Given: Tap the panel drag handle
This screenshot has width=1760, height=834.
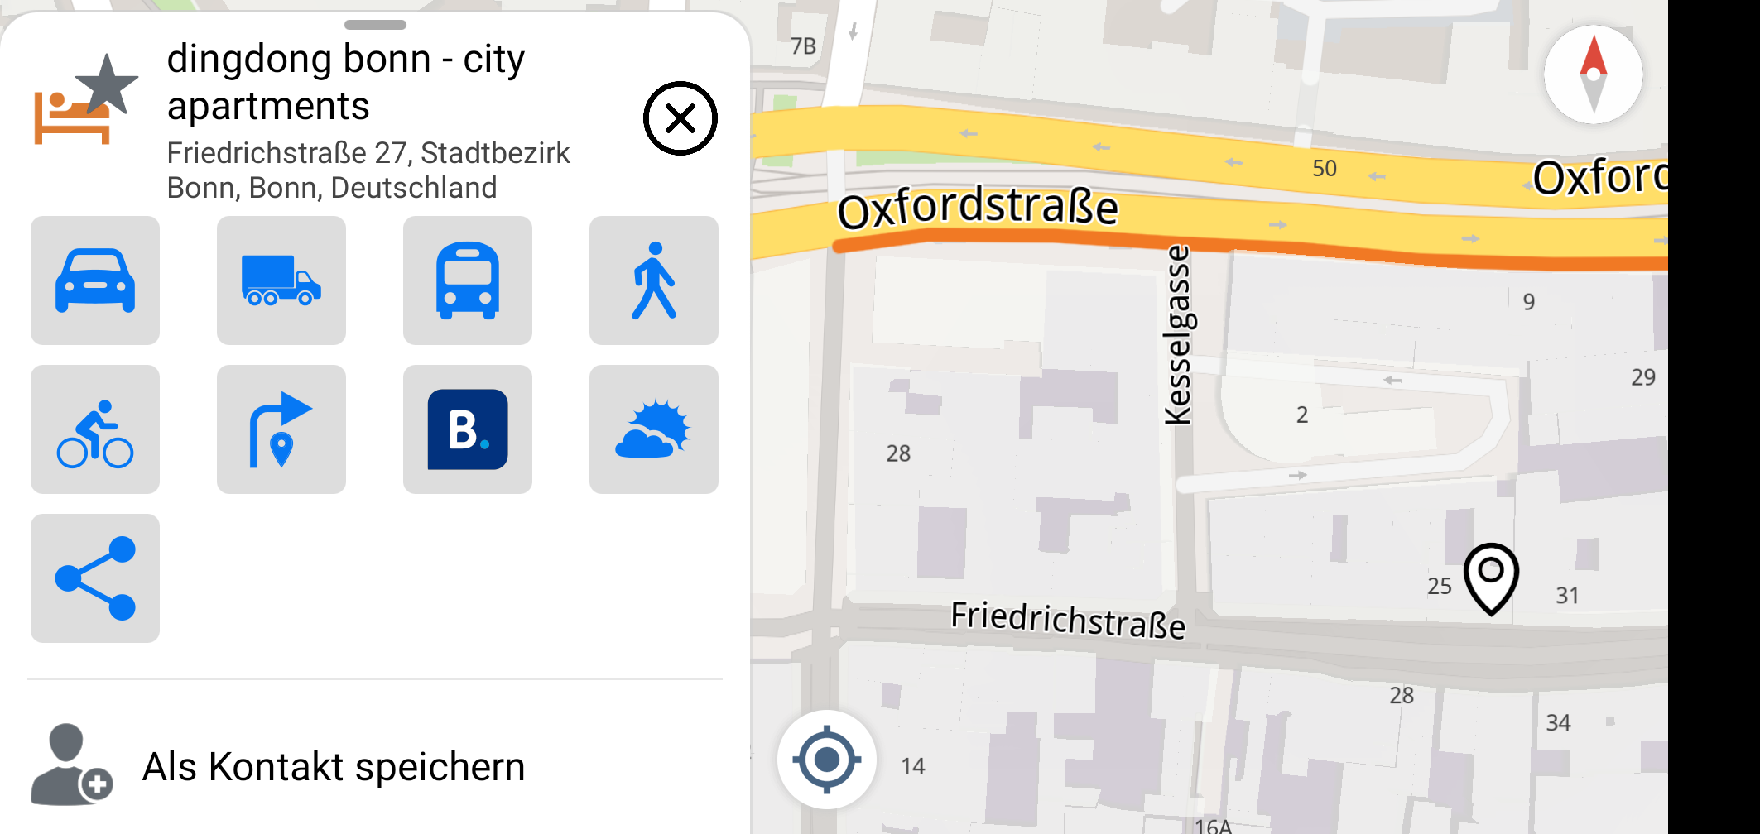Looking at the screenshot, I should click(375, 24).
